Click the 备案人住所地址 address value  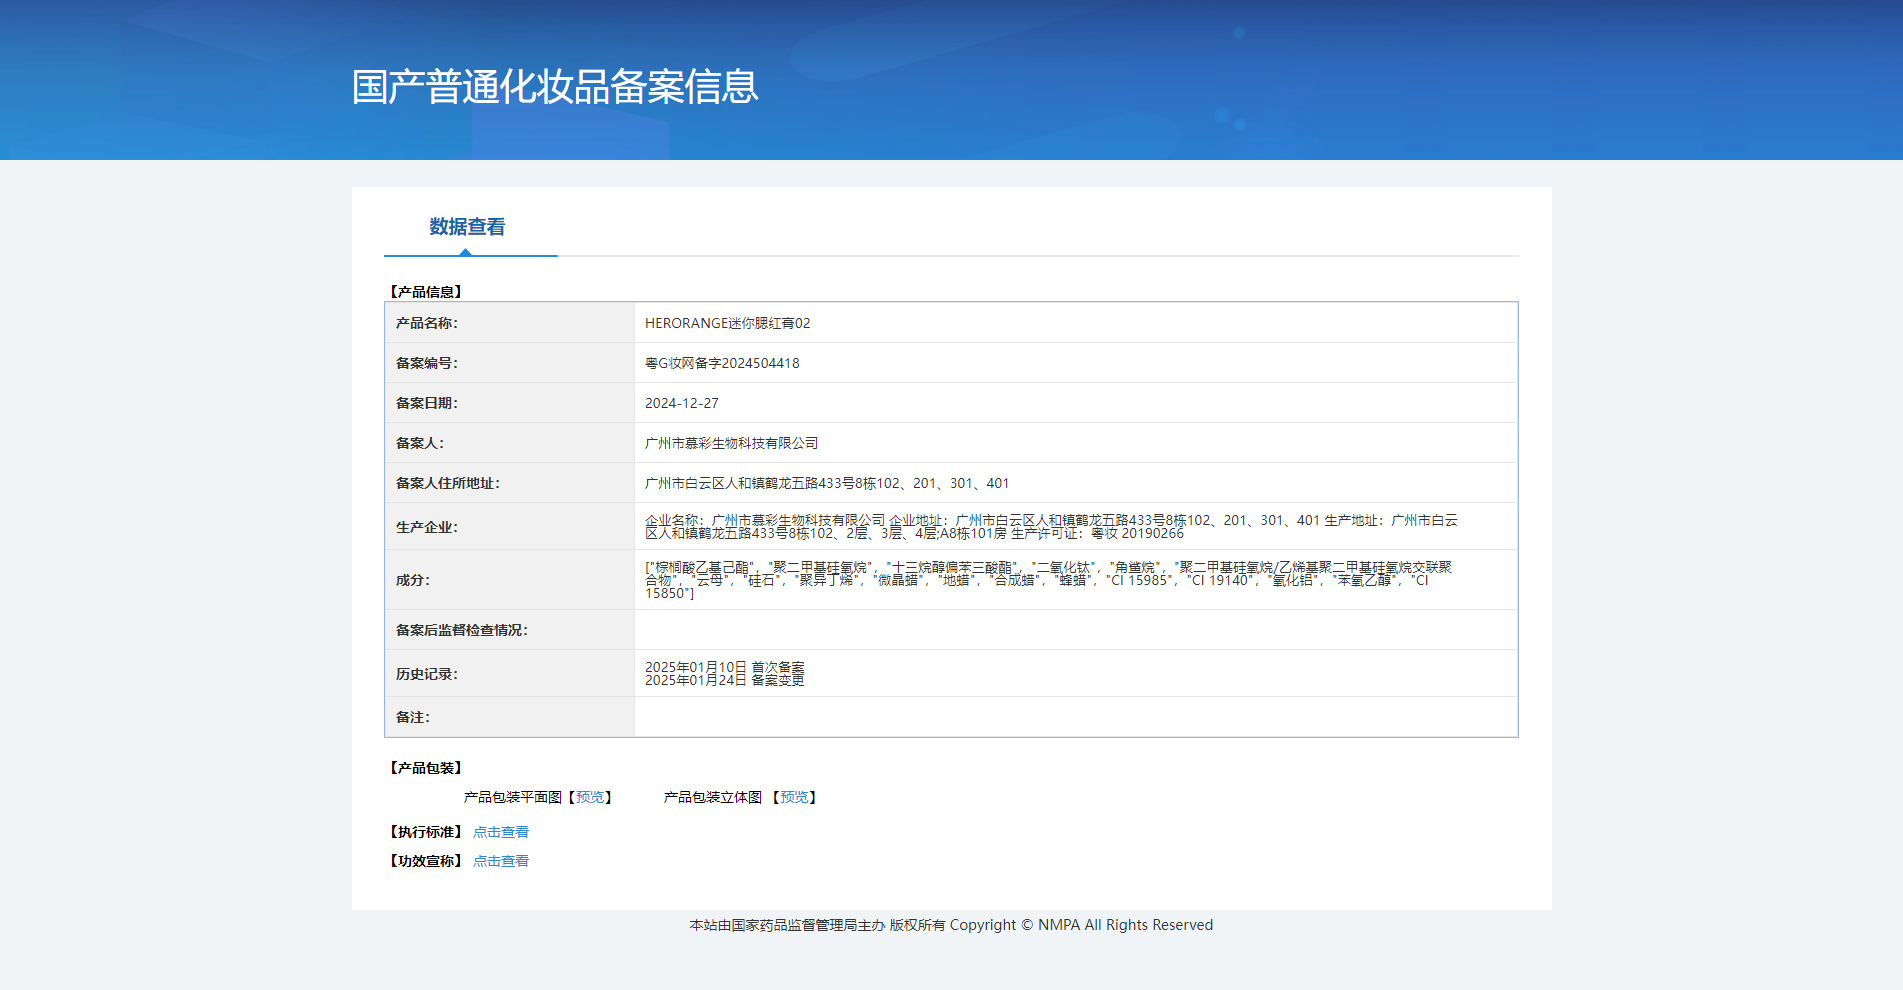[x=826, y=483]
